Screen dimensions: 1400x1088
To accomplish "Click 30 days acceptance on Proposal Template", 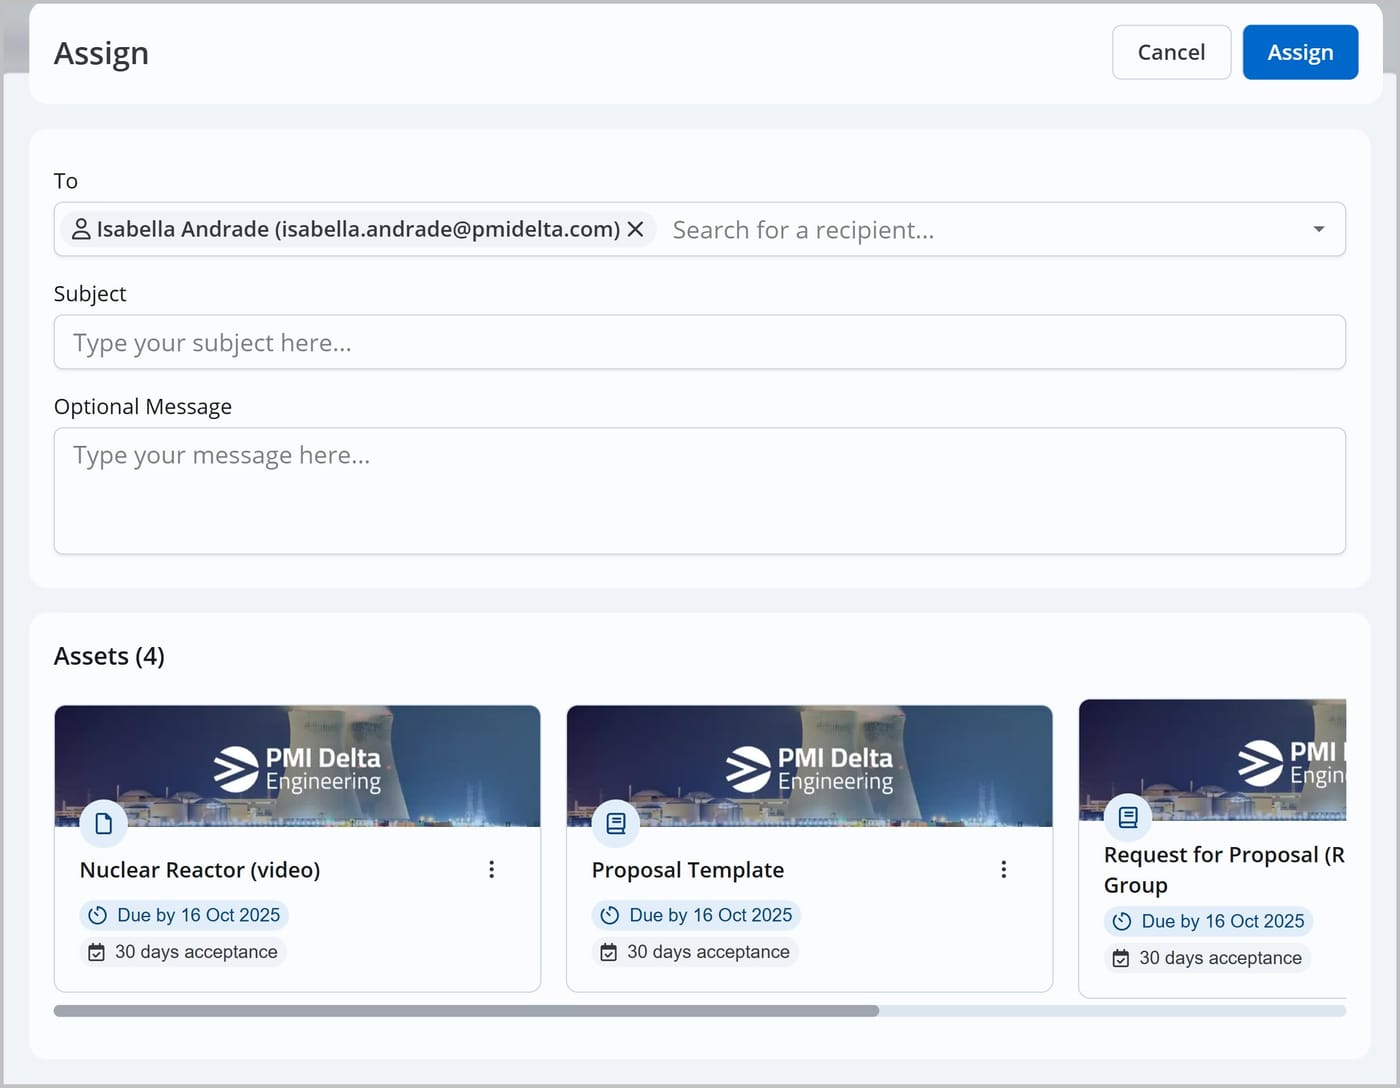I will [x=695, y=952].
